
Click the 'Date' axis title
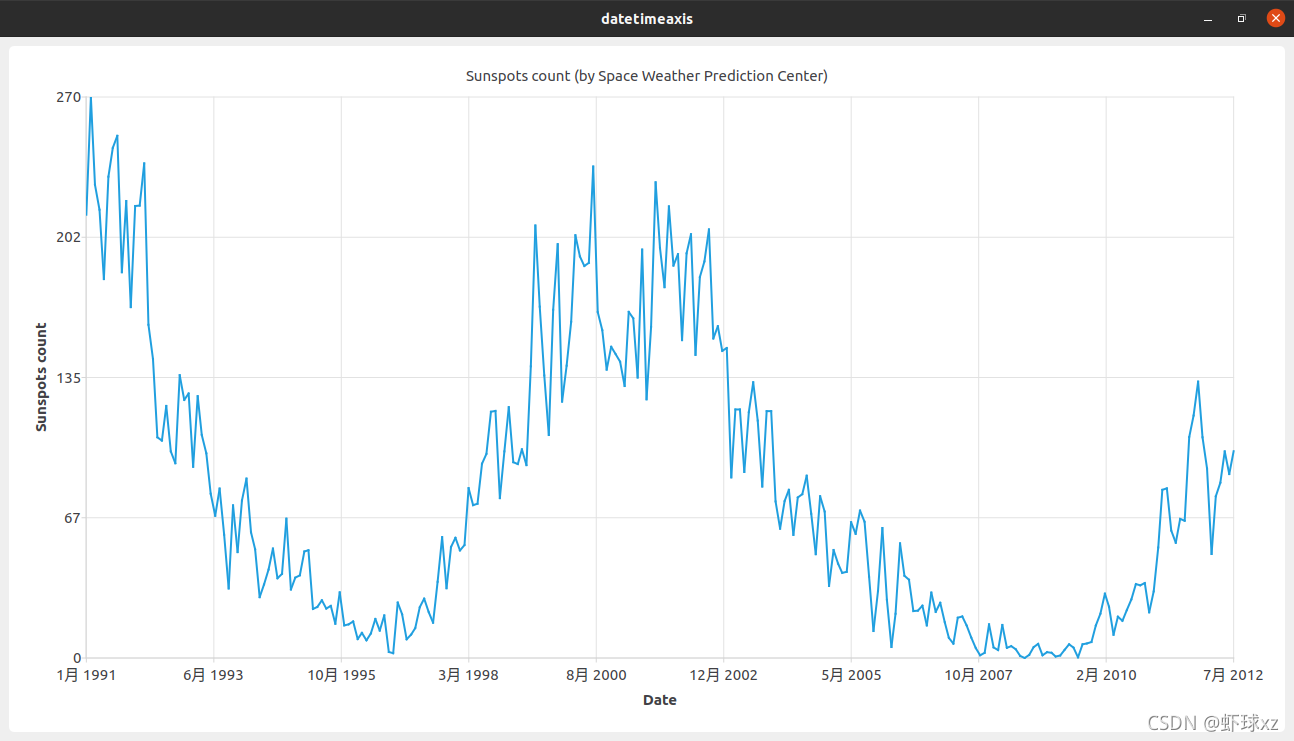660,700
